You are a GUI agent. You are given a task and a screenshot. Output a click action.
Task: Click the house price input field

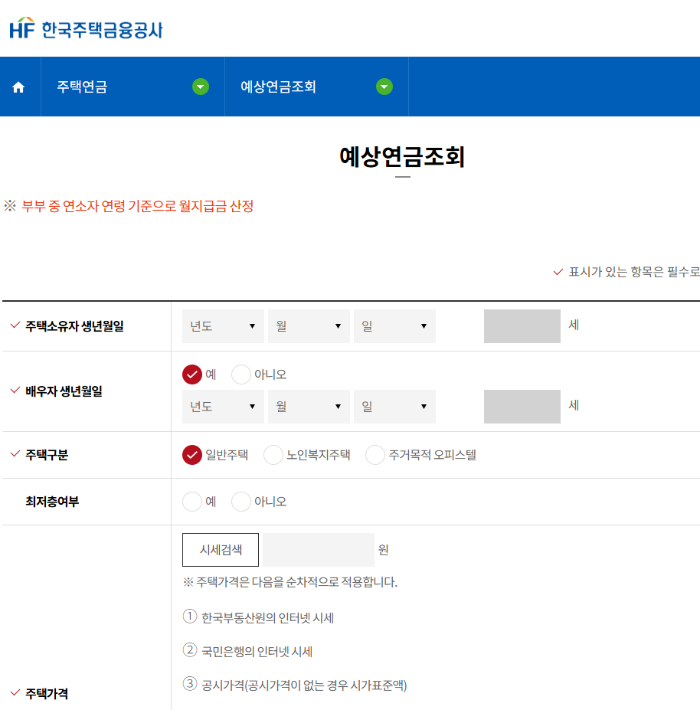(x=318, y=550)
